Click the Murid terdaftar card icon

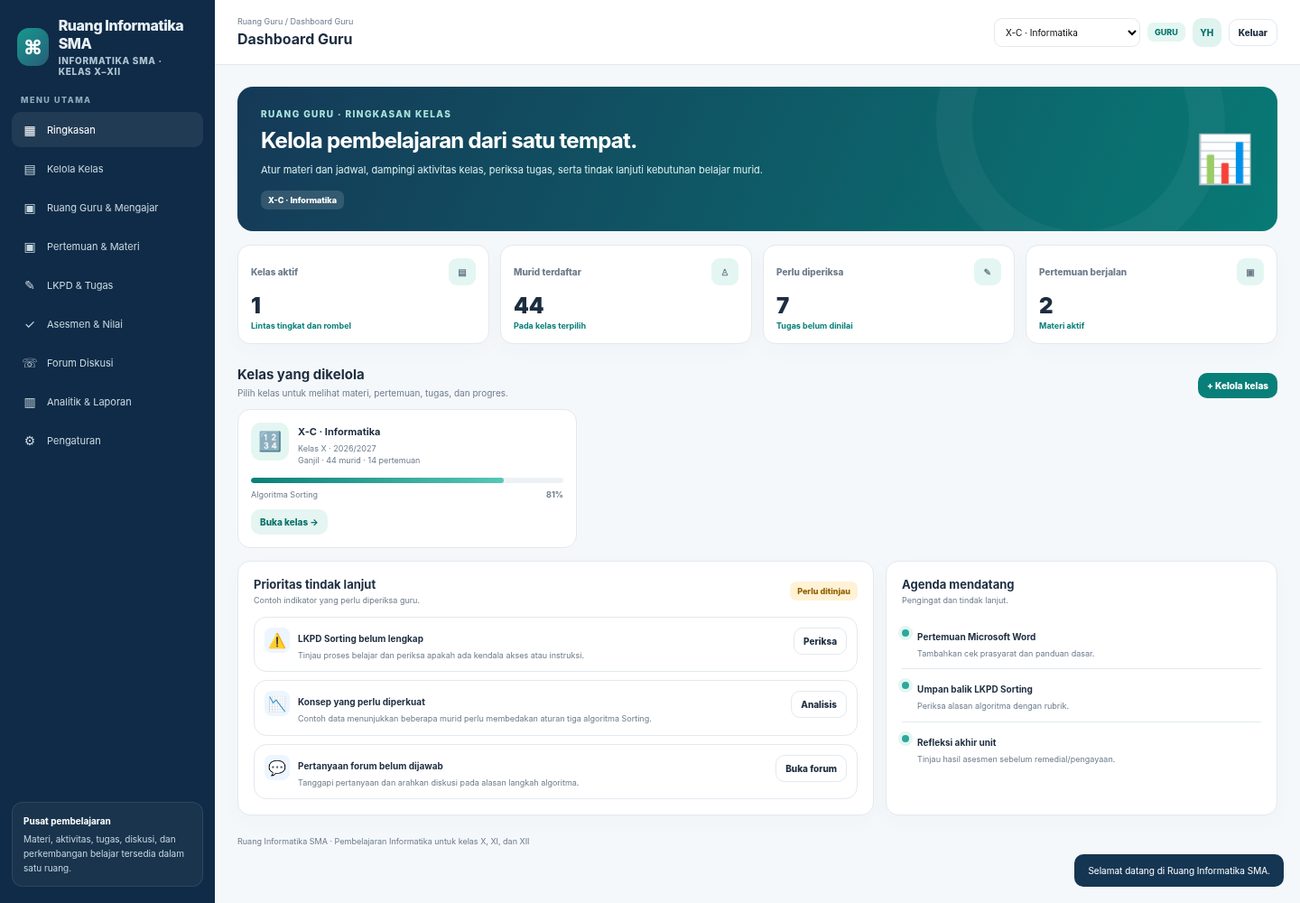[725, 272]
